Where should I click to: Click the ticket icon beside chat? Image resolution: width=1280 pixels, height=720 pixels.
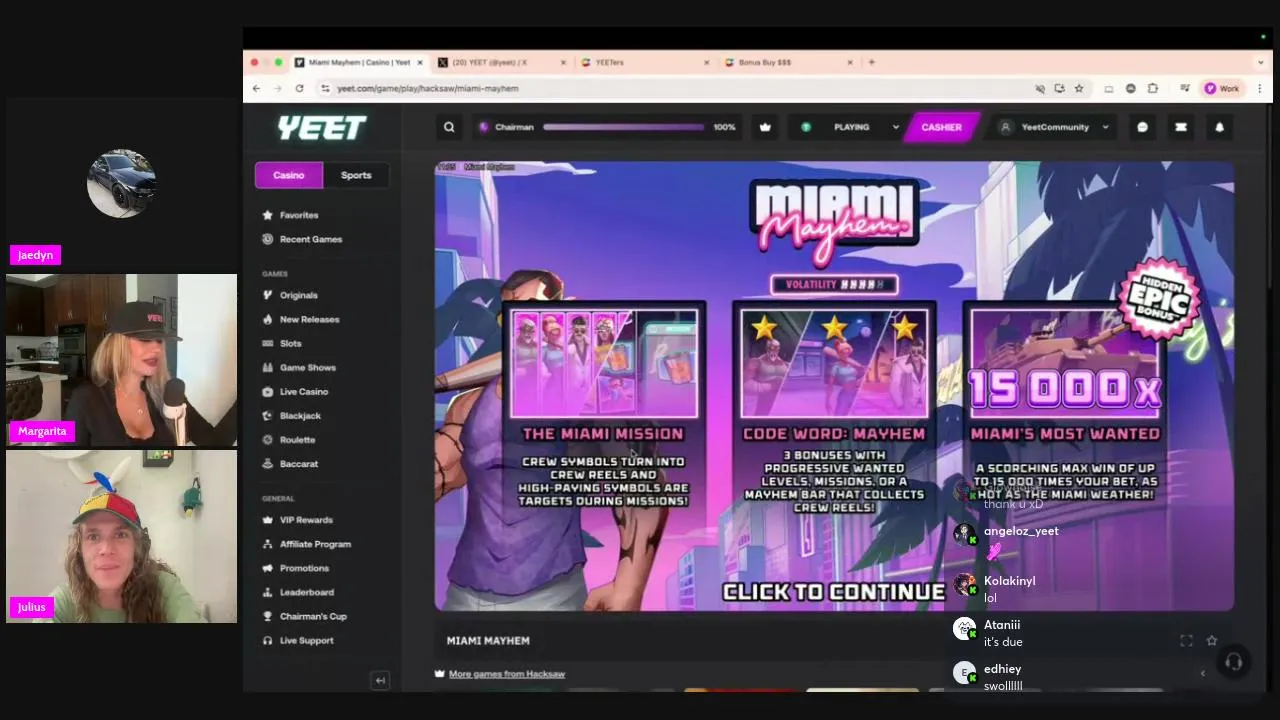click(x=1181, y=127)
